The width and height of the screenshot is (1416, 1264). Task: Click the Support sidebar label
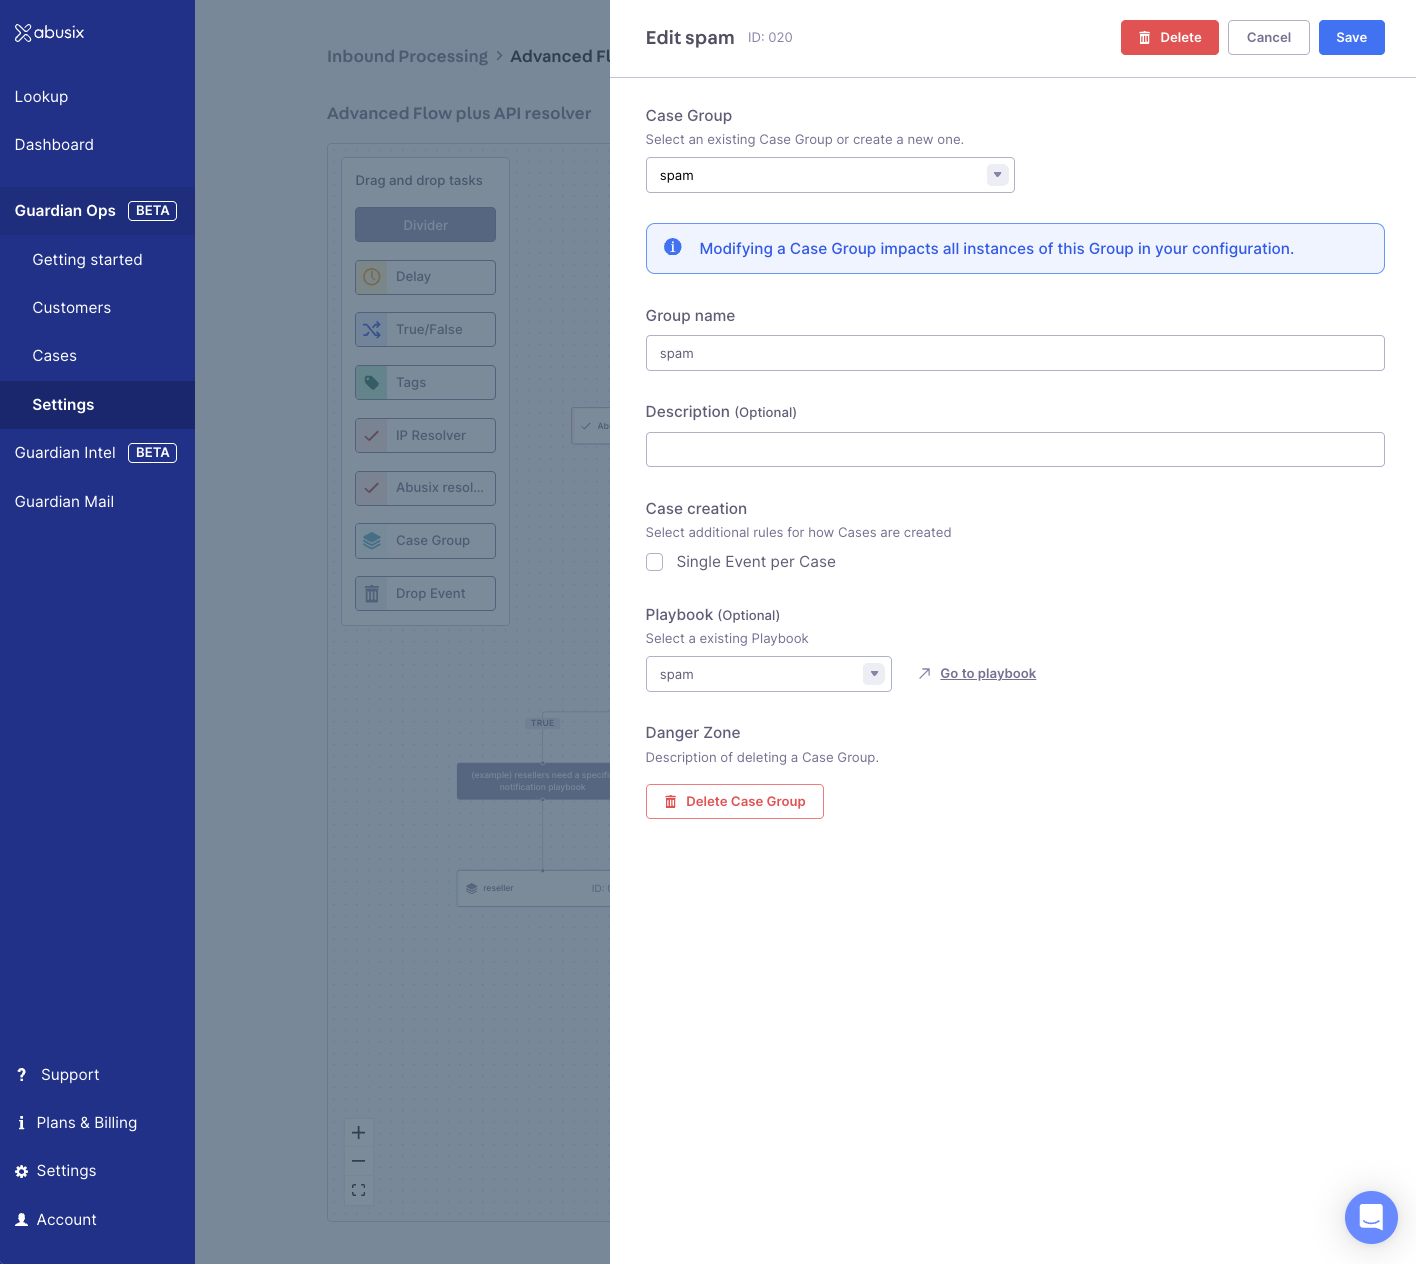pos(70,1075)
